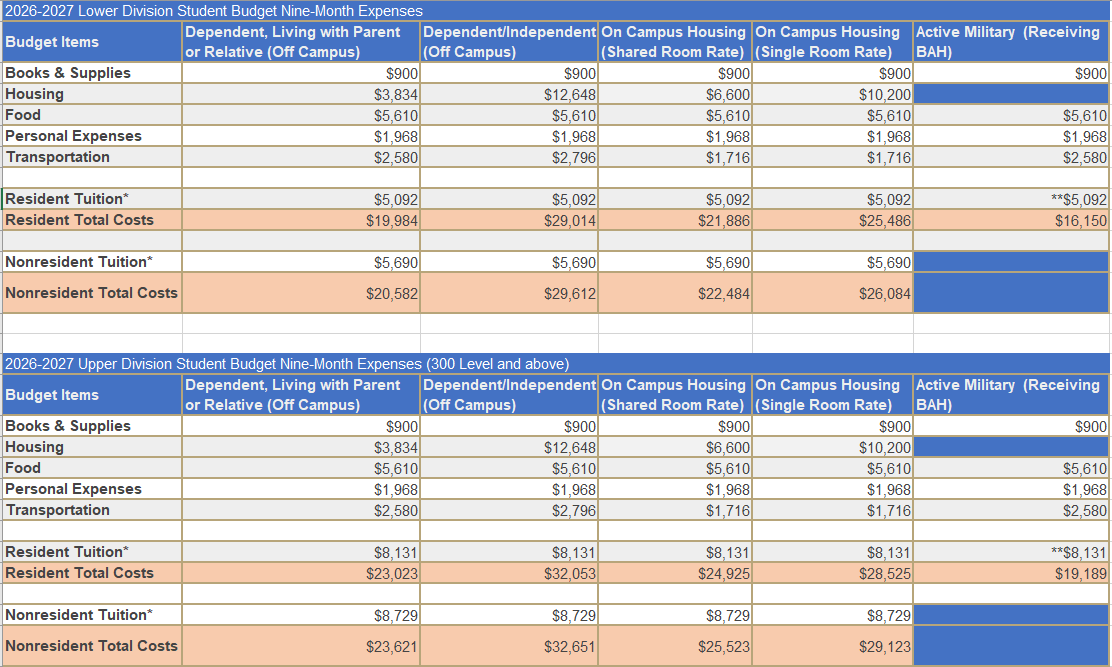Select the $24,925 Resident Total Costs cell
The image size is (1112, 667).
pos(676,573)
